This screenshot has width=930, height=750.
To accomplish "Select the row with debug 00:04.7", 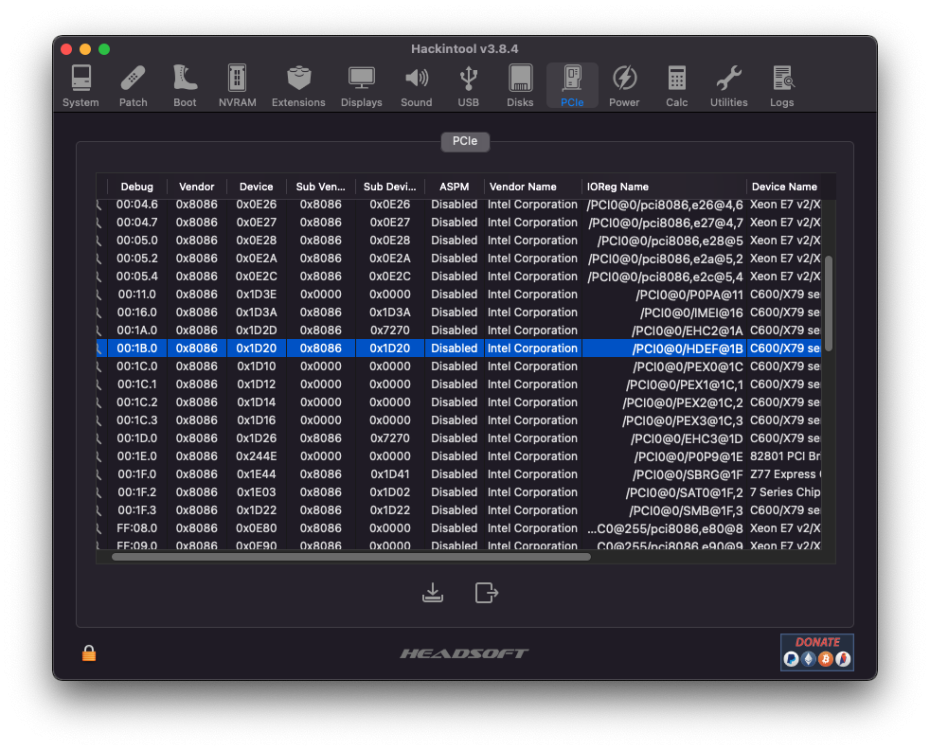I will point(458,222).
